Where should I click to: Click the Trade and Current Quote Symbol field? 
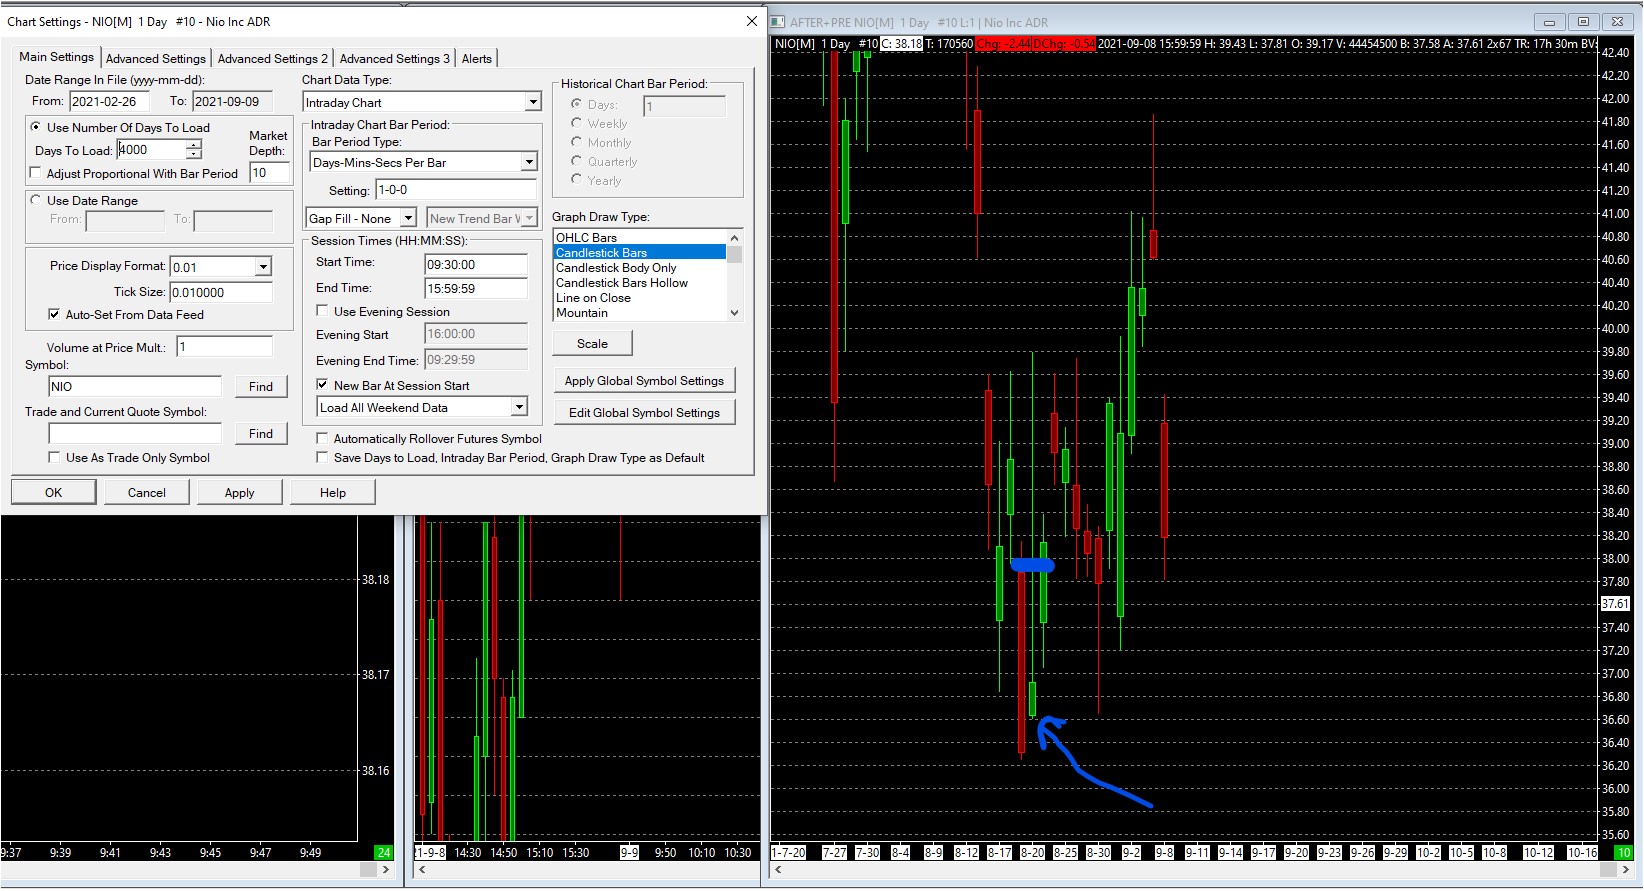135,433
